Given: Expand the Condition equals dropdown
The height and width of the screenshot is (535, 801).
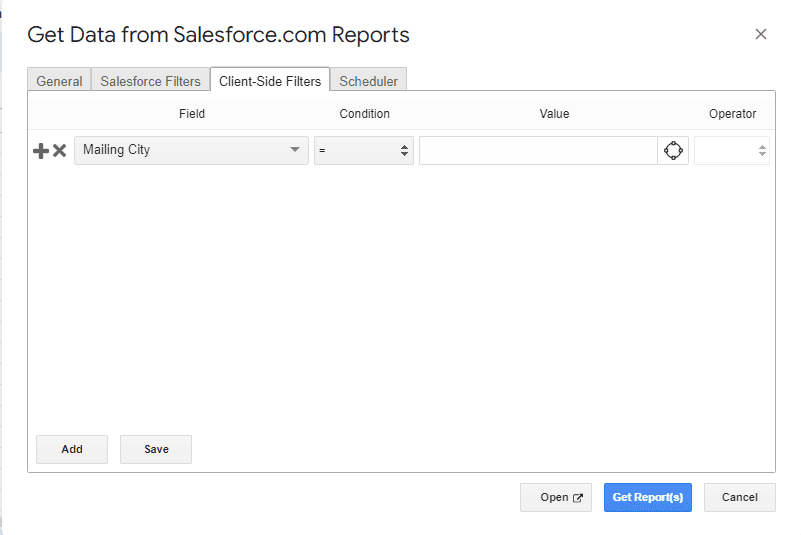Looking at the screenshot, I should [x=363, y=150].
